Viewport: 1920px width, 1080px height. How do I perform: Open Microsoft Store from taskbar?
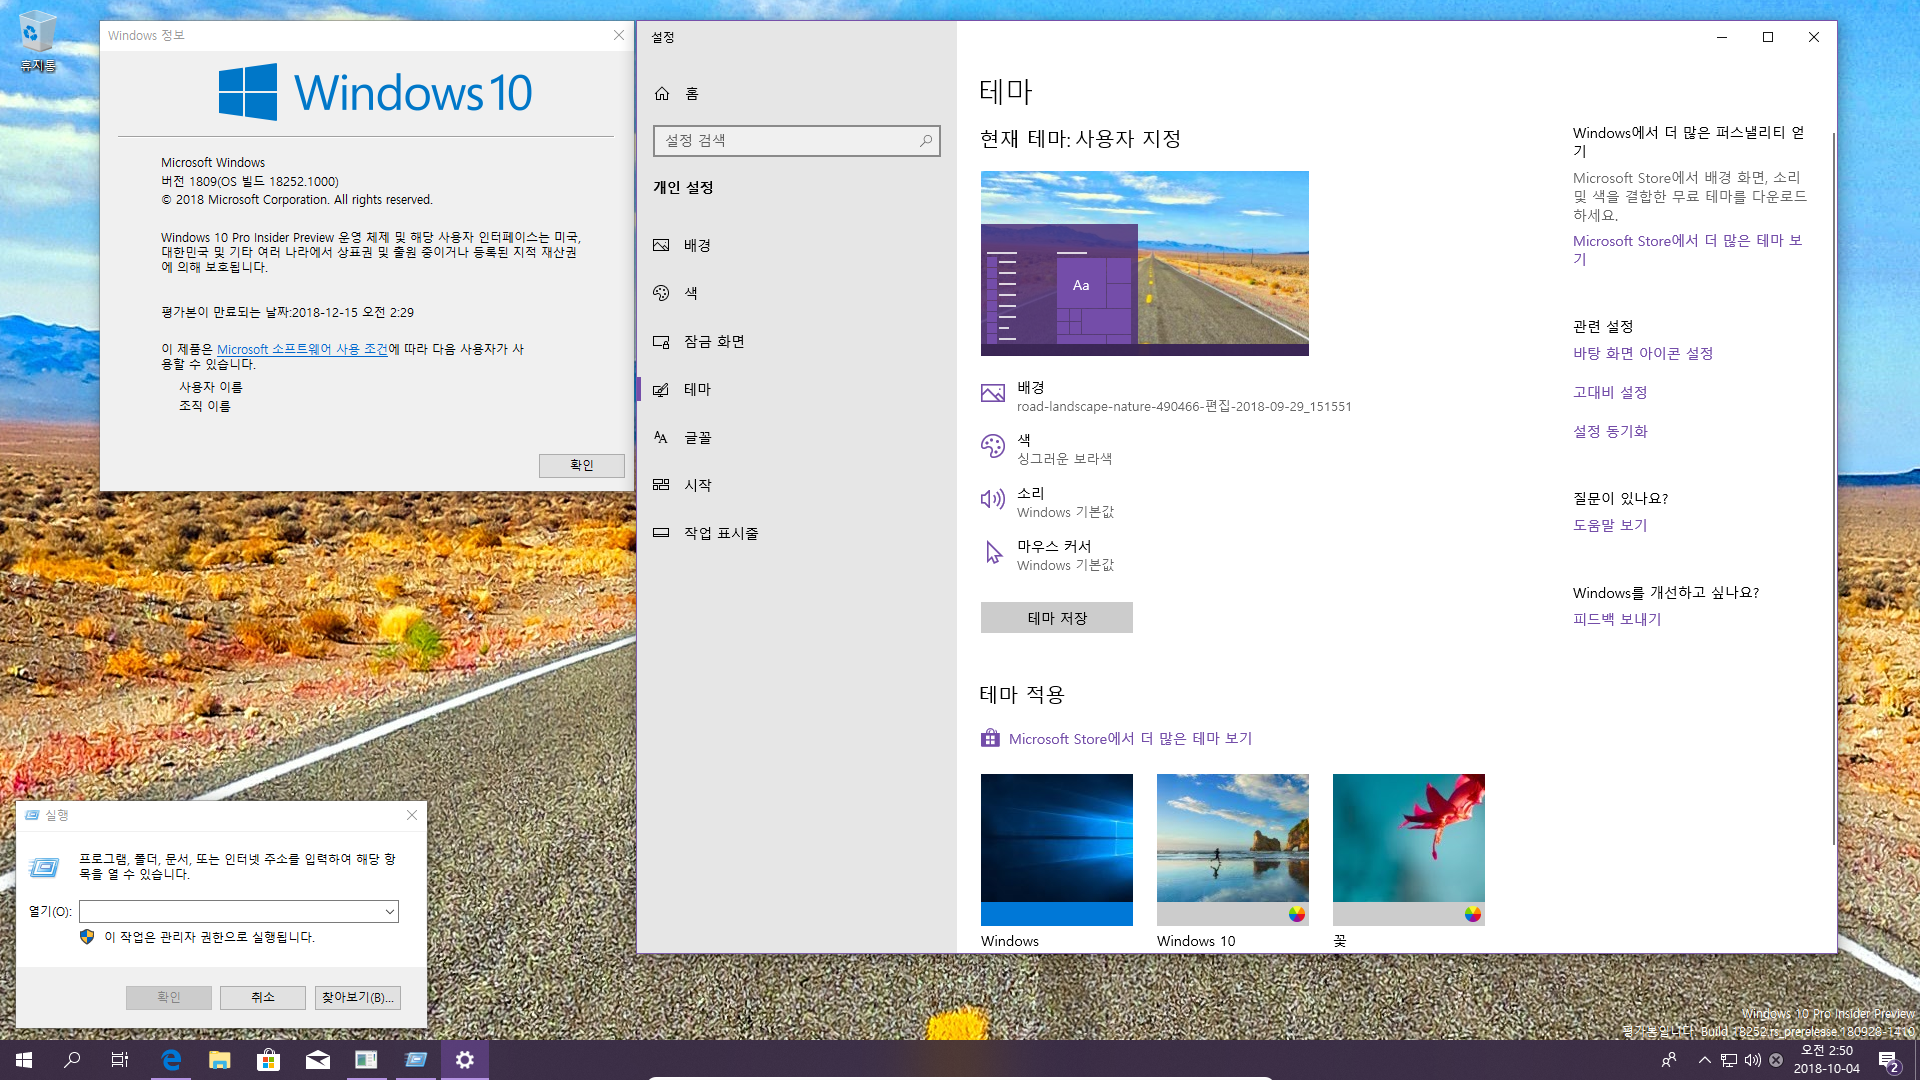tap(269, 1060)
